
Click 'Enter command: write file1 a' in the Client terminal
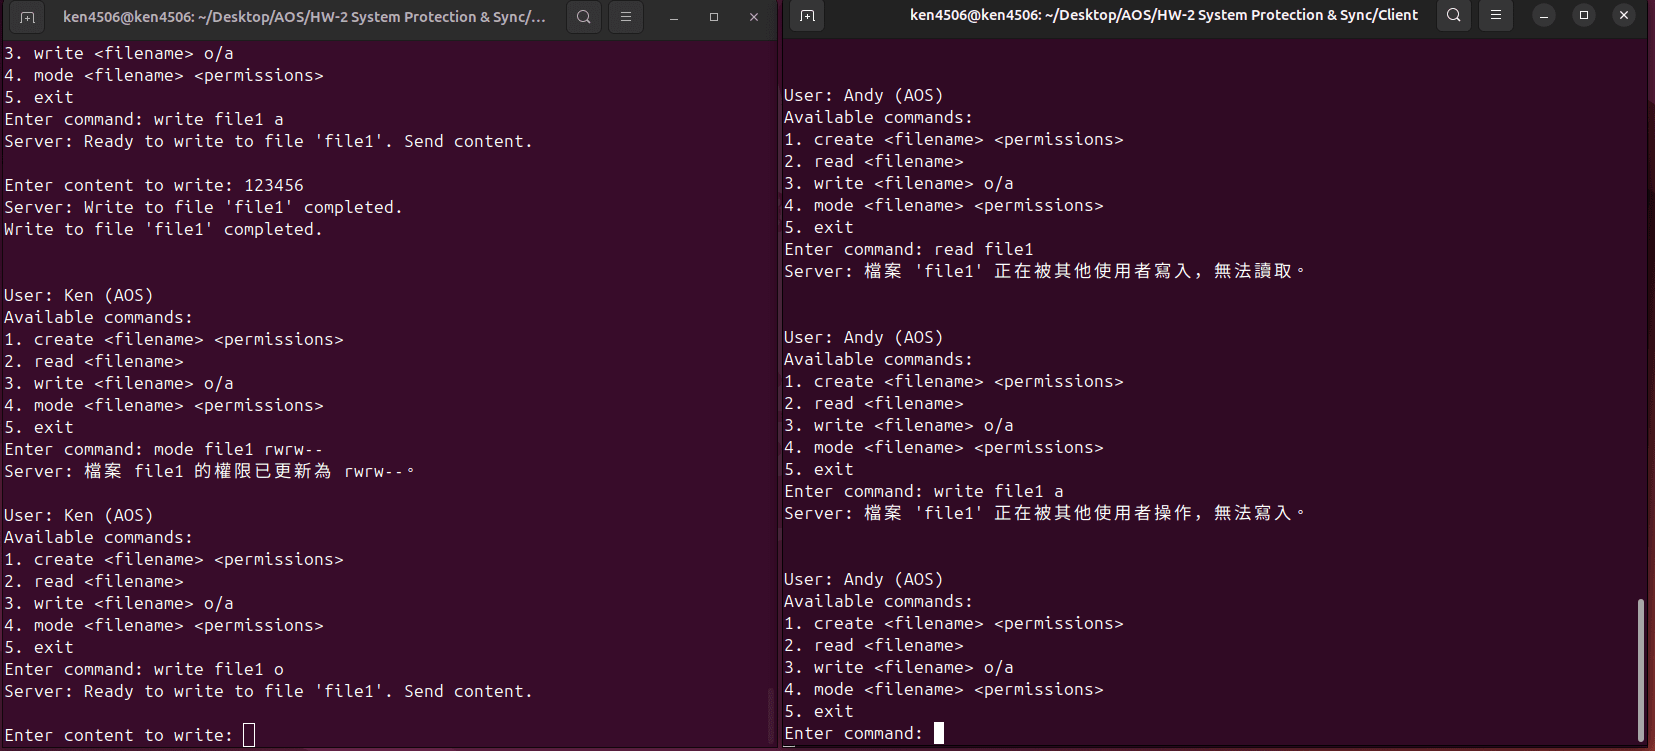(x=924, y=492)
